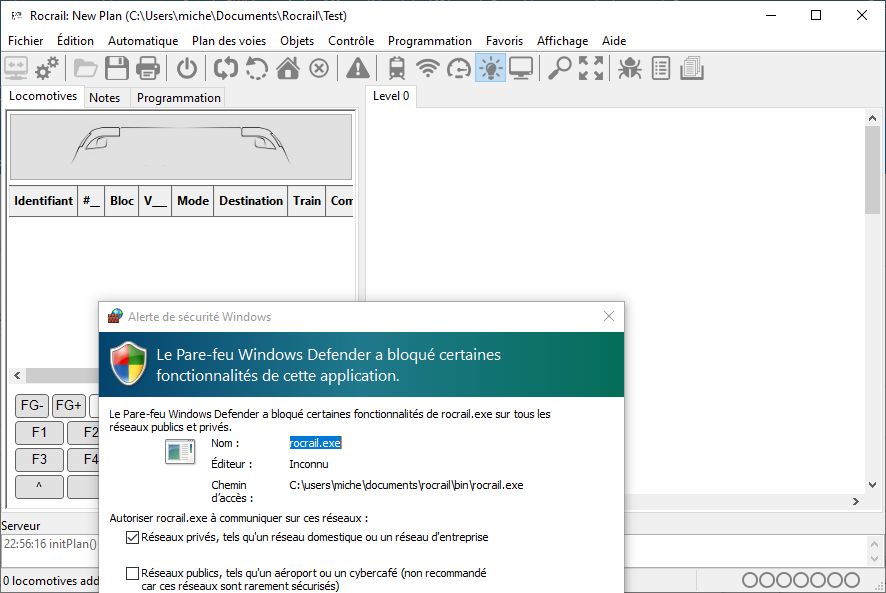Click the speedometer gauge icon
Image resolution: width=886 pixels, height=593 pixels.
point(459,69)
